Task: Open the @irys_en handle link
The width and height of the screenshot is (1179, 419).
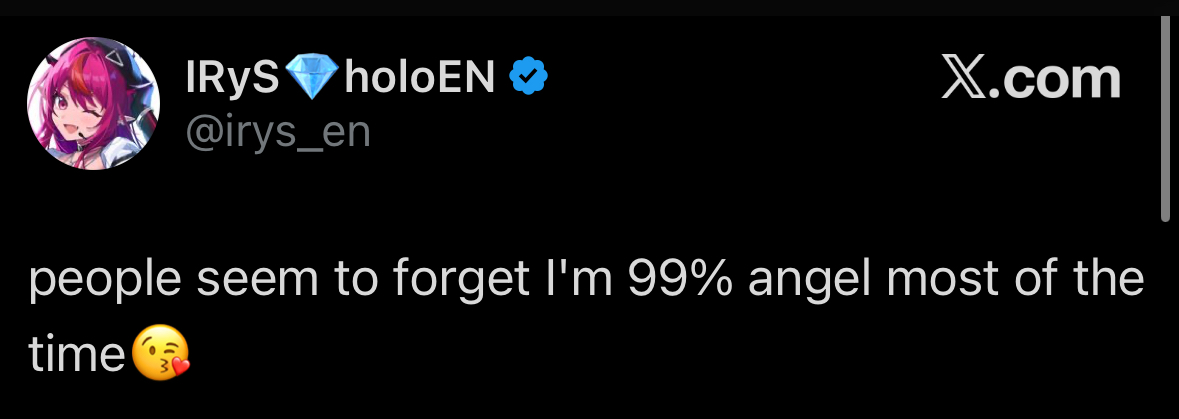Action: (x=276, y=131)
